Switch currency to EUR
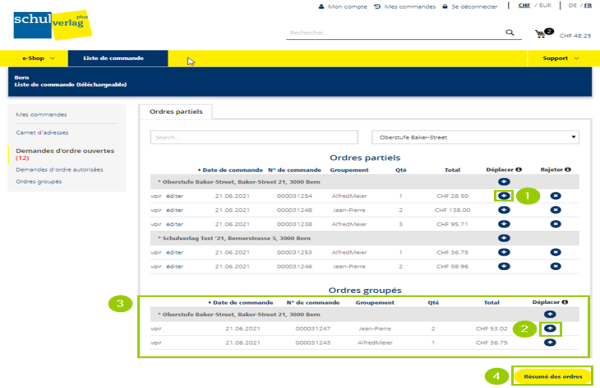 tap(545, 5)
